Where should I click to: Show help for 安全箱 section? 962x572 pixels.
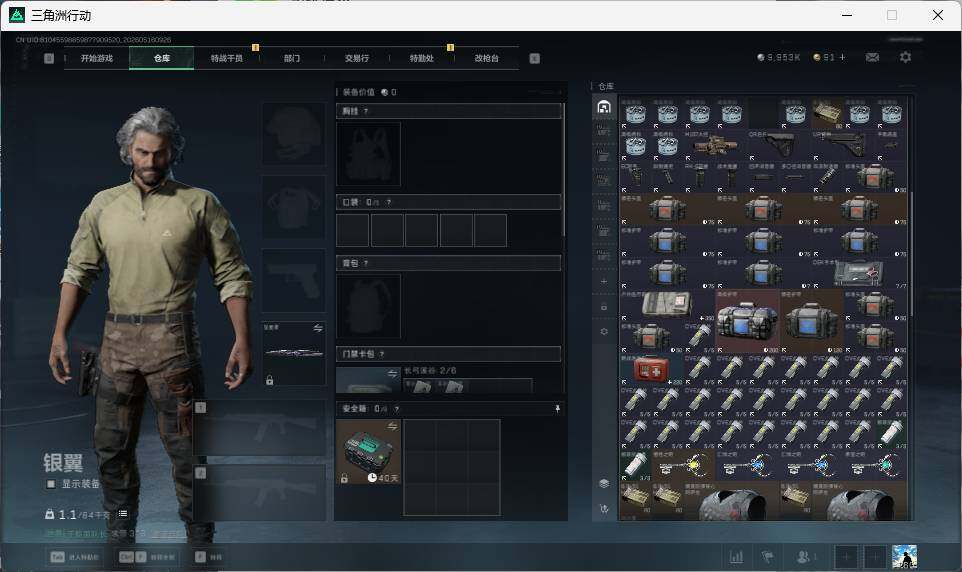(396, 409)
